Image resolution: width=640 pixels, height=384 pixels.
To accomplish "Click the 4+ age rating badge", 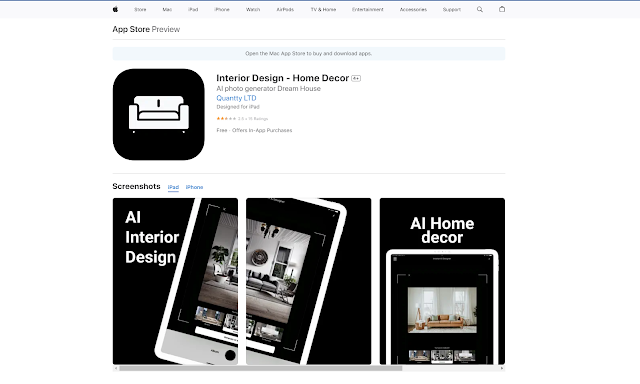I will click(356, 78).
